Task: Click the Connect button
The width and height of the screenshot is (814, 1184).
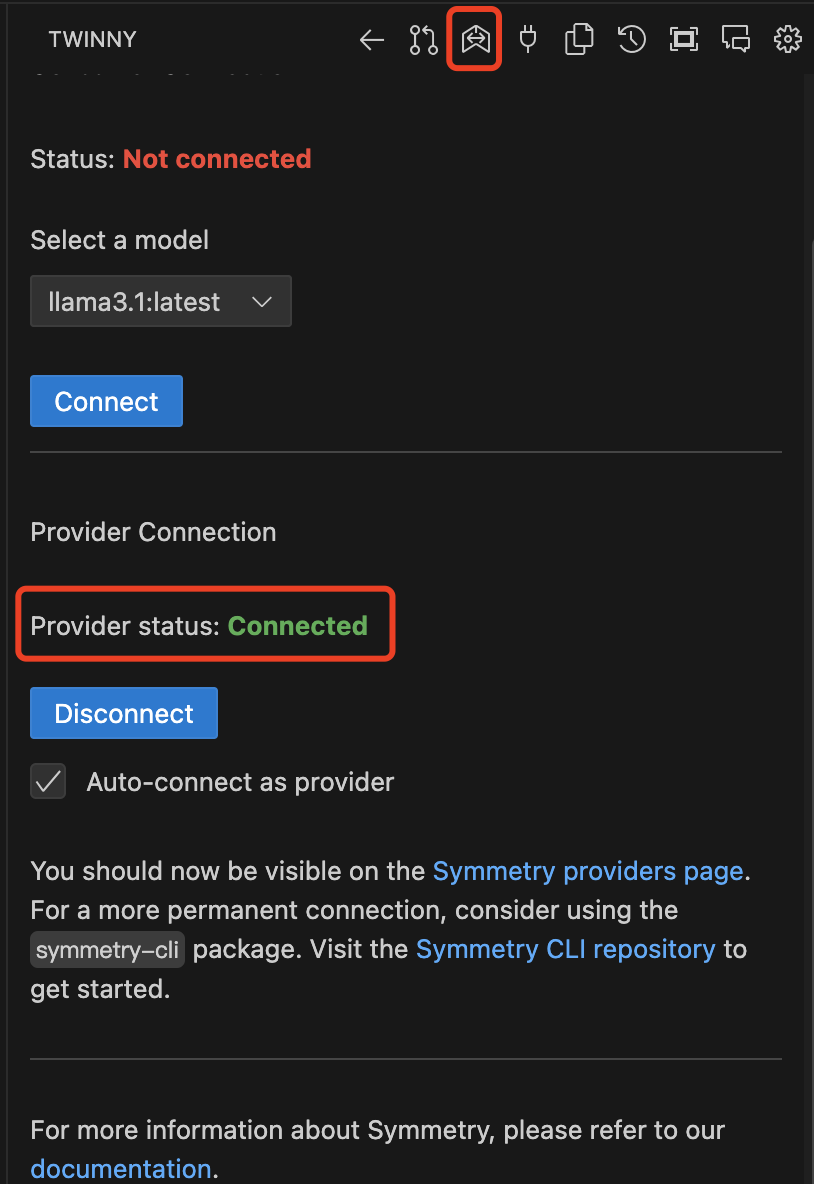Action: pos(106,401)
